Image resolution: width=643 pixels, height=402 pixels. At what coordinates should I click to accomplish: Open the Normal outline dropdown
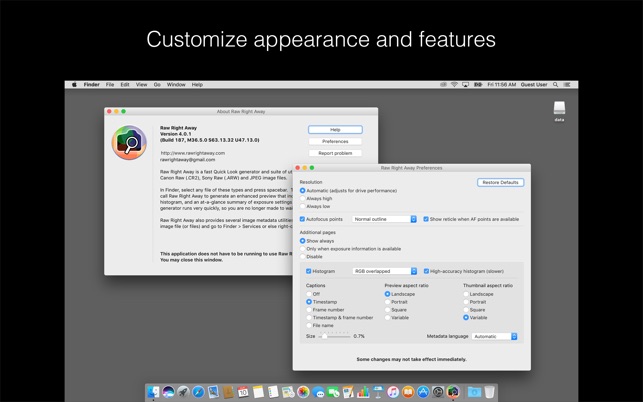pyautogui.click(x=385, y=219)
